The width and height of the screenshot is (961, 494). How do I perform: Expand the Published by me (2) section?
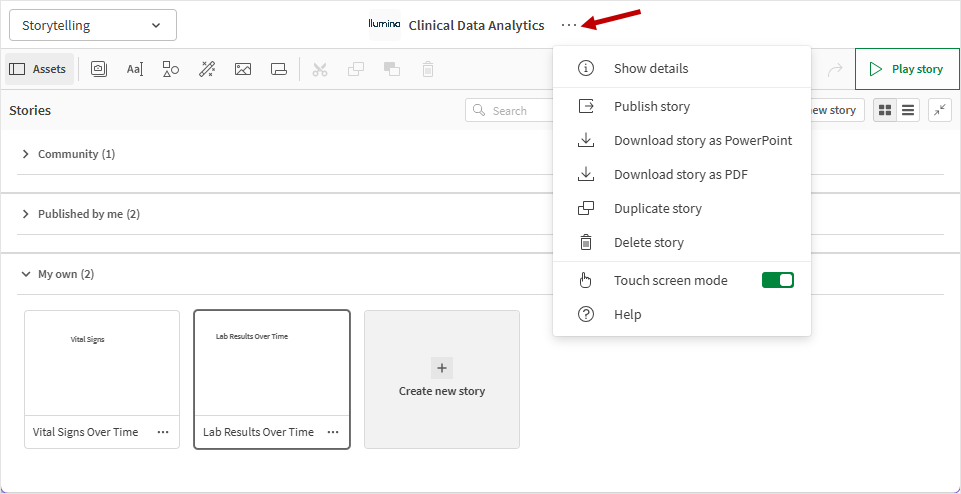pyautogui.click(x=26, y=214)
